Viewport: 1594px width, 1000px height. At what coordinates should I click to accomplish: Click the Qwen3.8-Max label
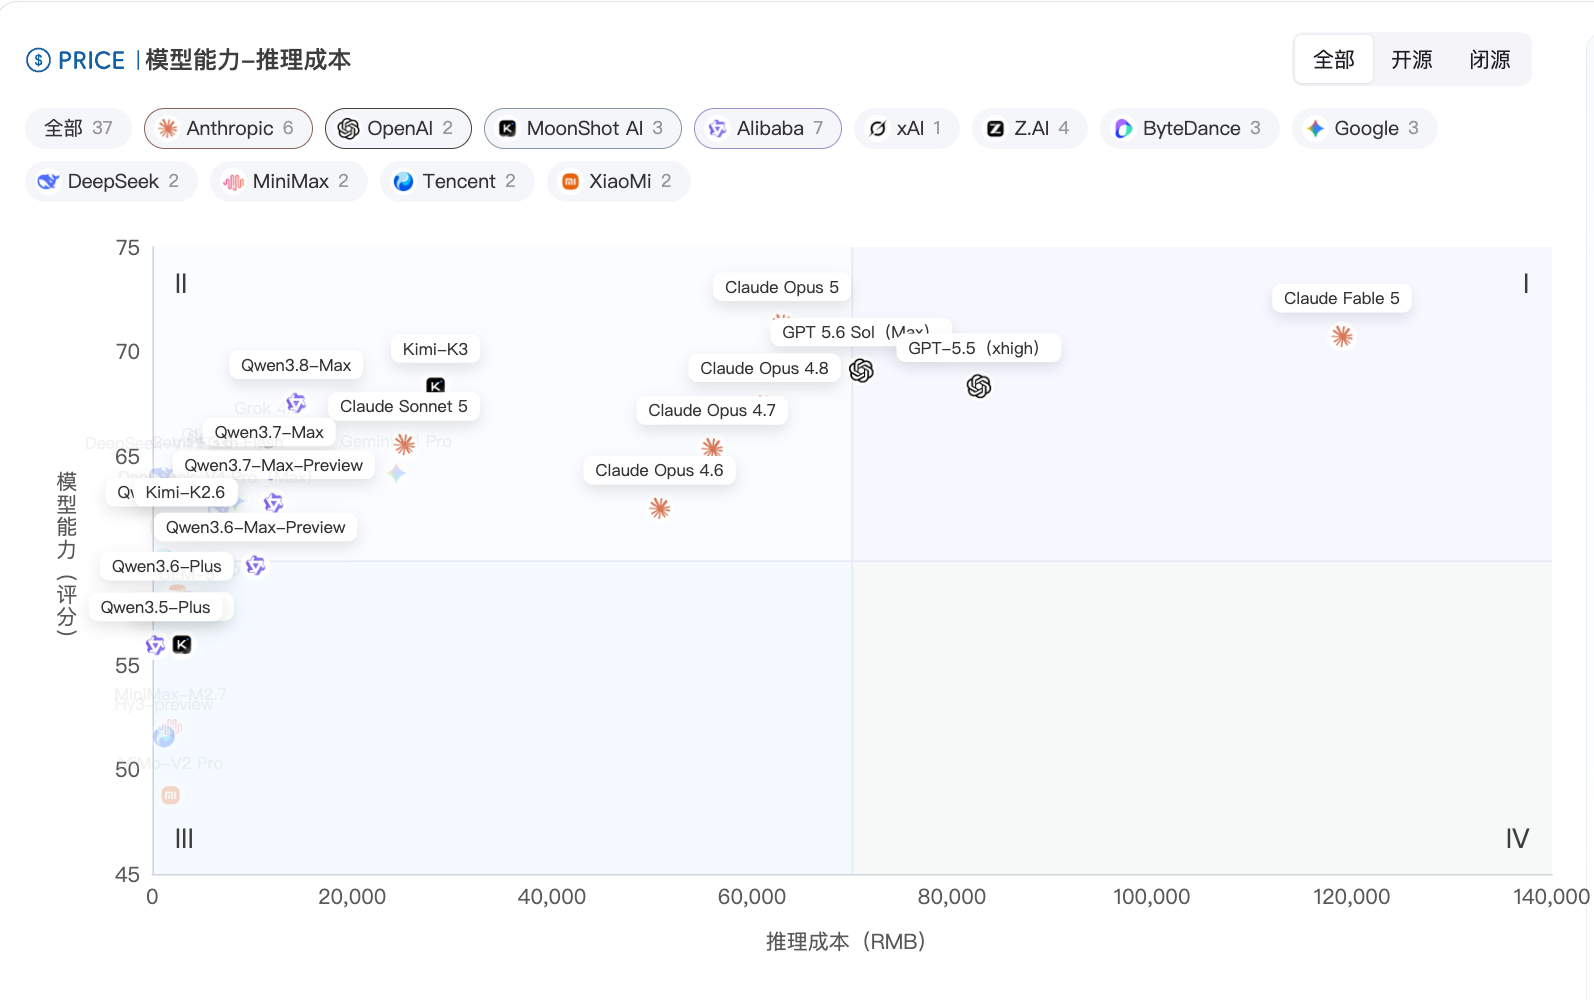click(296, 365)
